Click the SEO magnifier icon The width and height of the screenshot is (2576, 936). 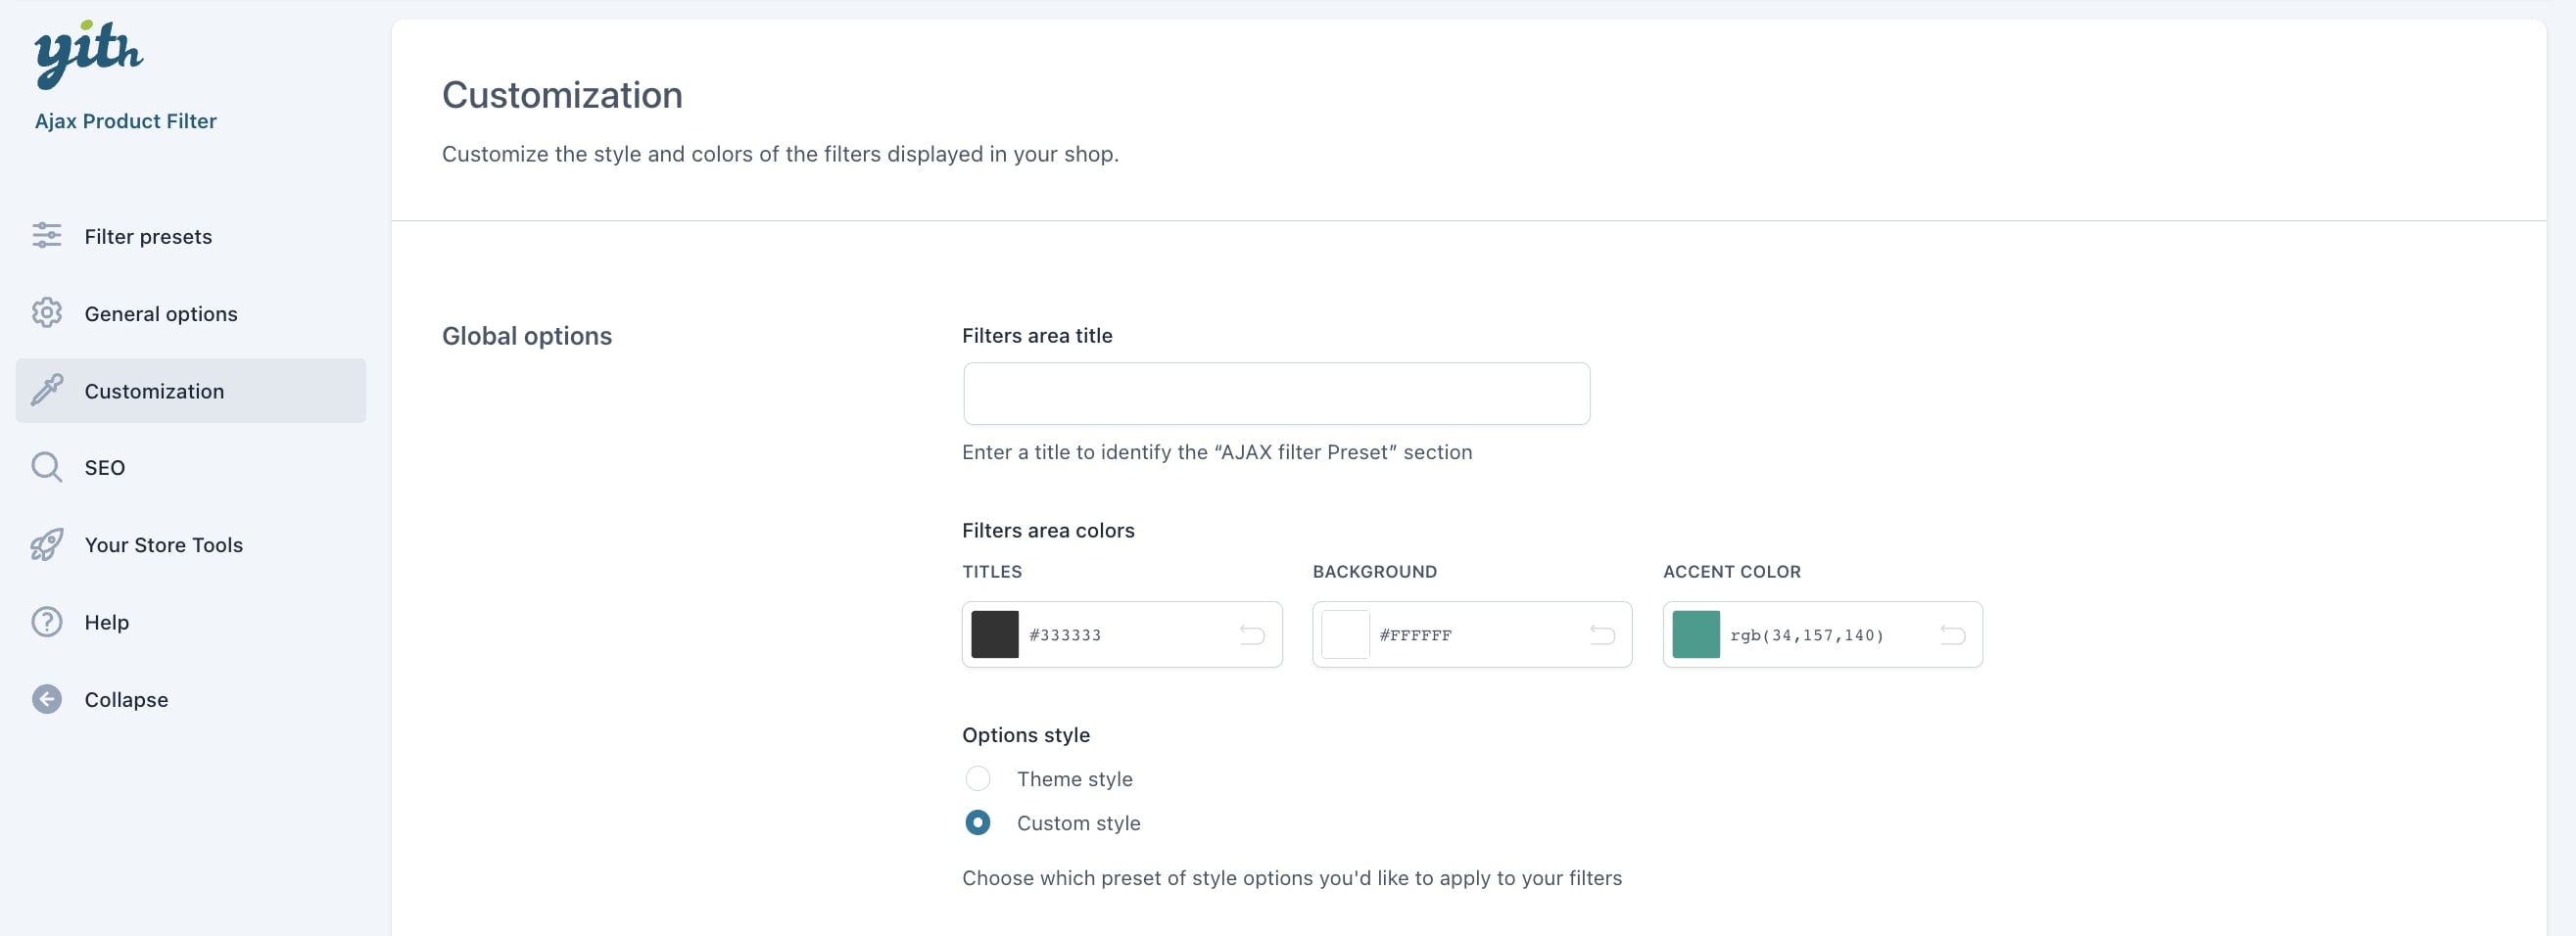(46, 467)
